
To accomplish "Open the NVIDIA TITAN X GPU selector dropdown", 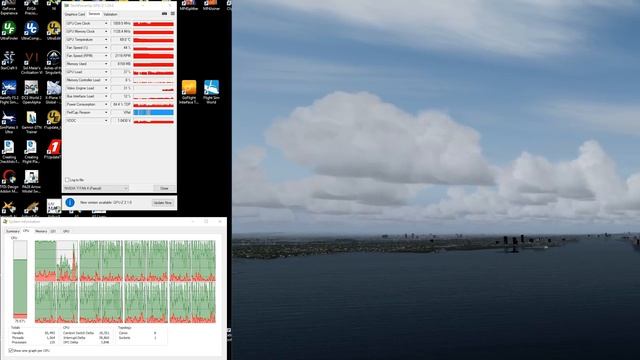I will tap(96, 188).
